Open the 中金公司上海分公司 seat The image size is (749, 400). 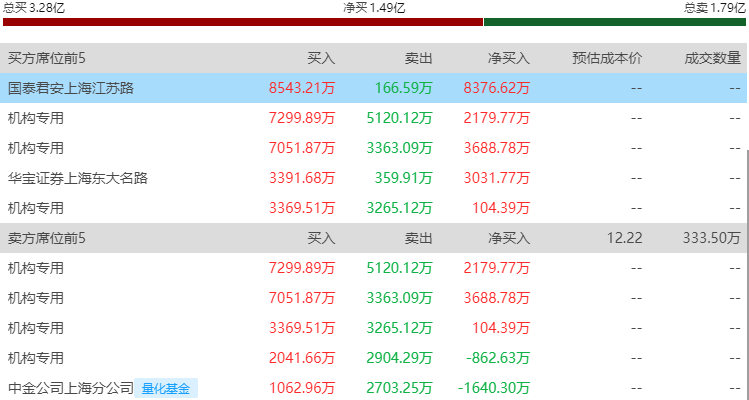point(71,388)
